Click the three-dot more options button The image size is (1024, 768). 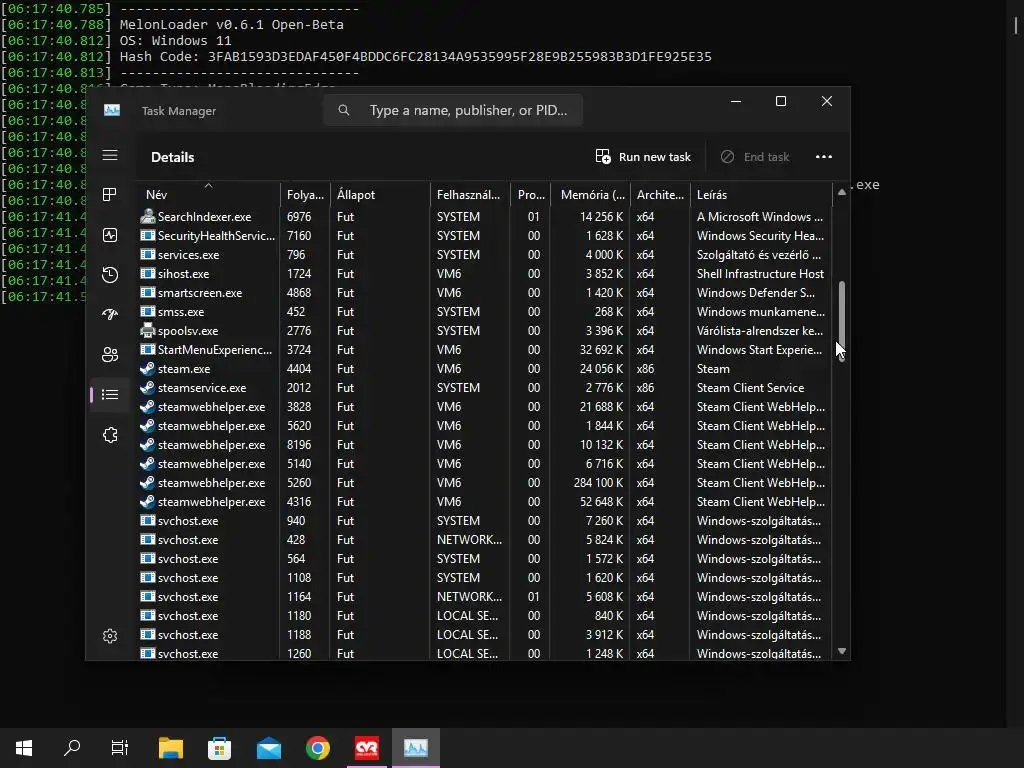824,157
